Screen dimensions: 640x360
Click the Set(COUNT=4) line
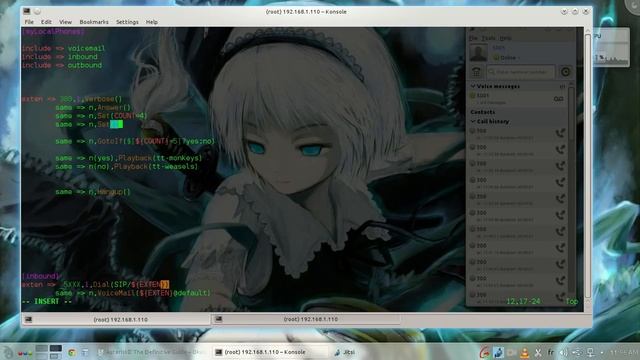[x=101, y=116]
